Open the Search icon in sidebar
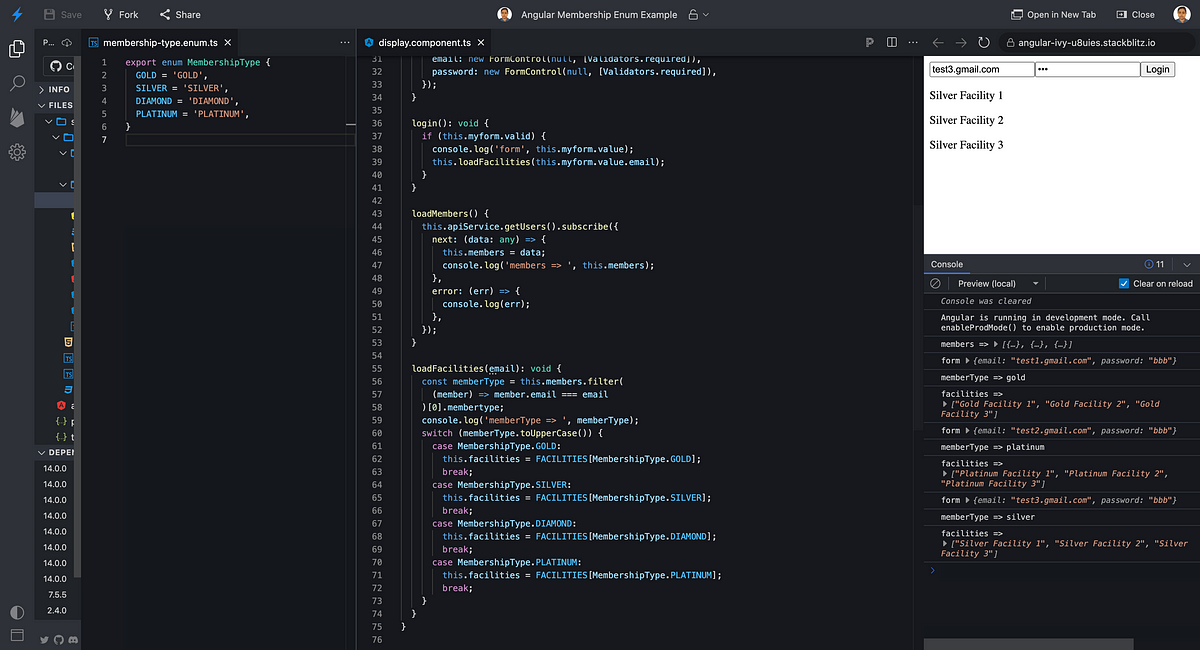 [17, 83]
